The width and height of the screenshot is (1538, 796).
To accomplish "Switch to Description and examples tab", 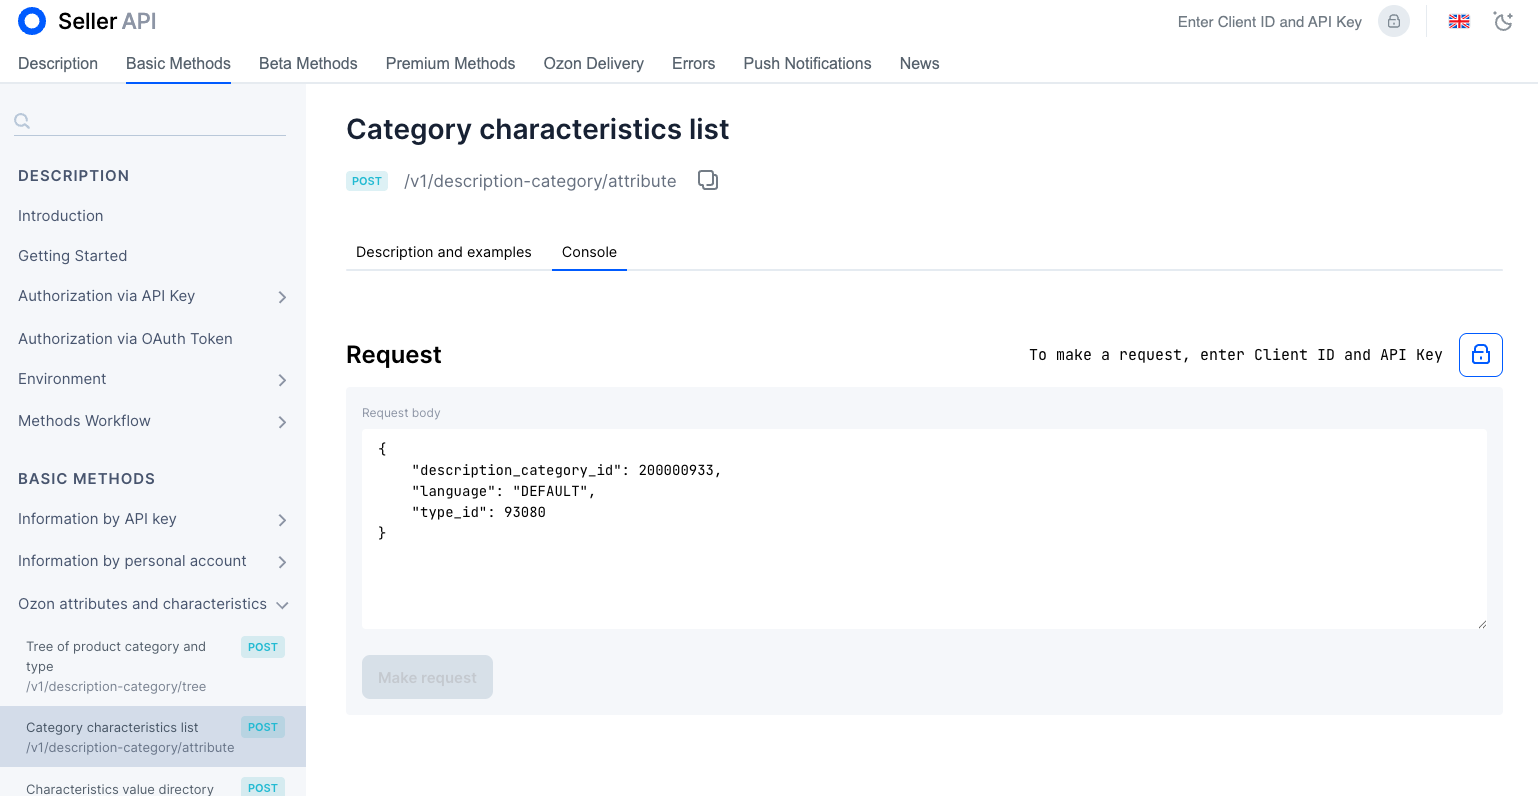I will click(444, 252).
